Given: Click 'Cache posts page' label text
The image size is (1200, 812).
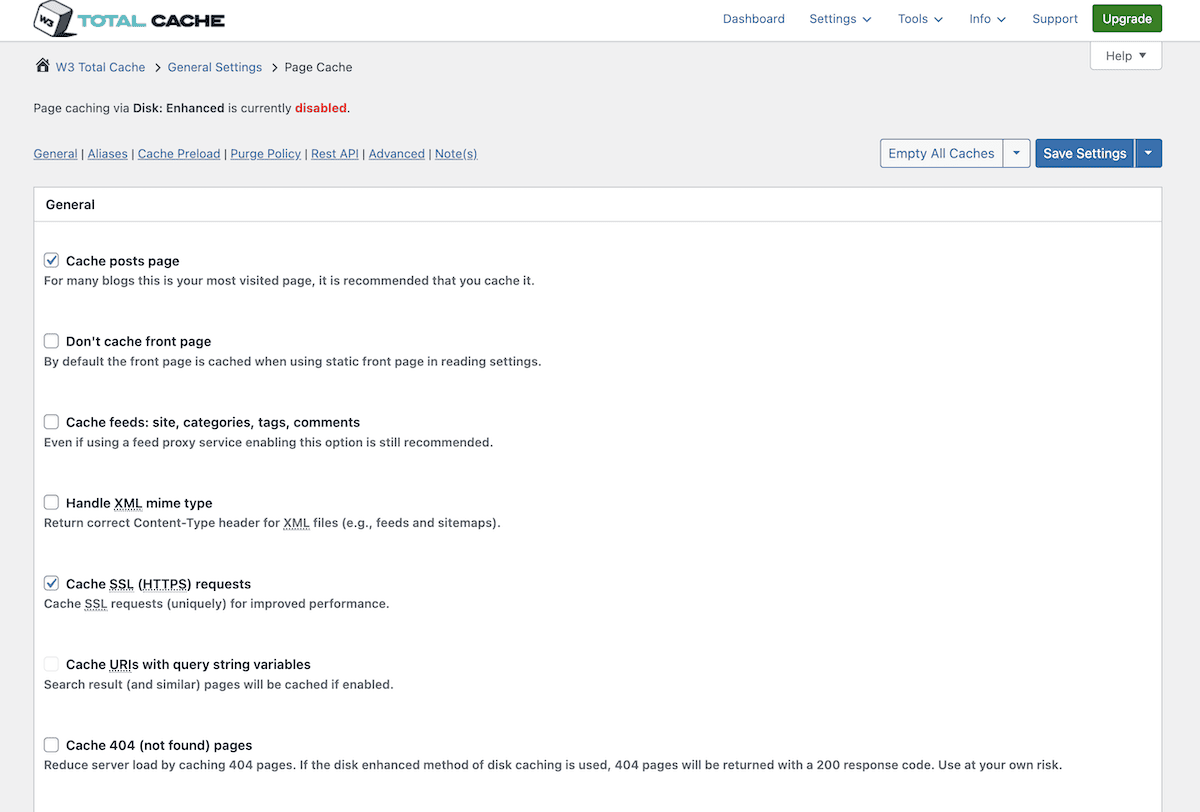Looking at the screenshot, I should (x=123, y=261).
